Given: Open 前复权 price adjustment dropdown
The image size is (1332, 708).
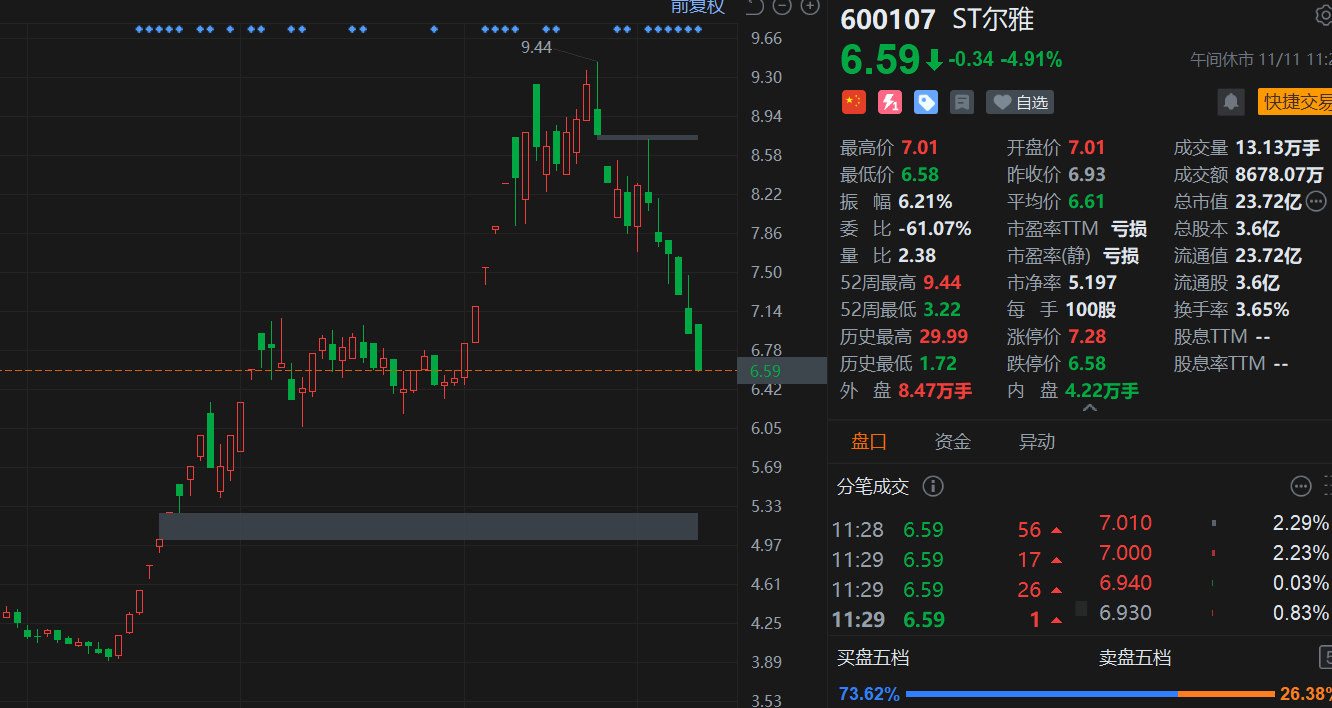Looking at the screenshot, I should pyautogui.click(x=697, y=7).
